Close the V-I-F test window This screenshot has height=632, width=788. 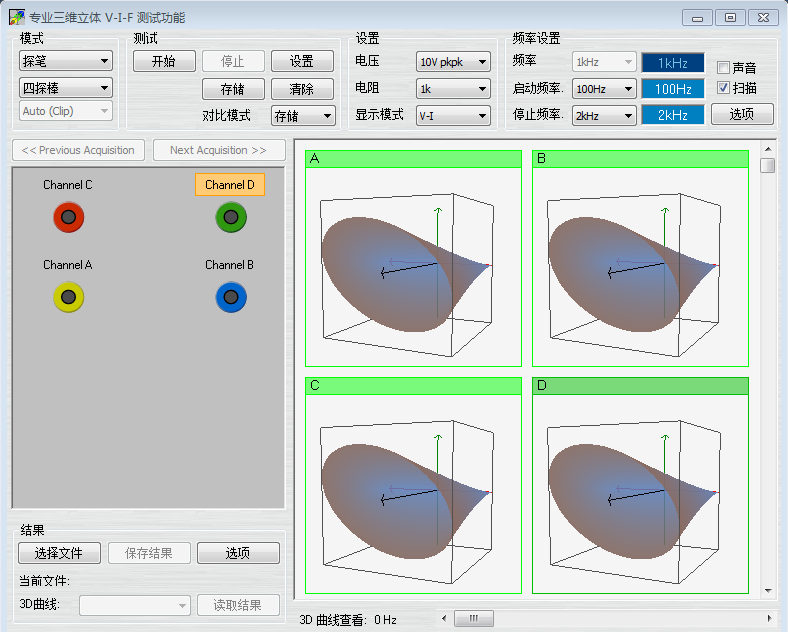[x=763, y=18]
